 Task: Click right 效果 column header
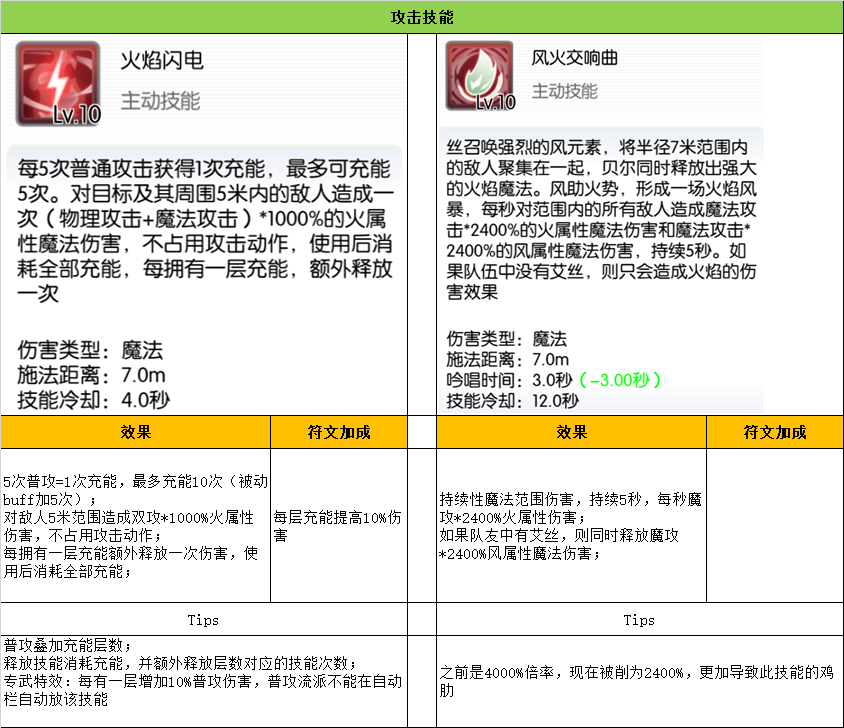[571, 432]
